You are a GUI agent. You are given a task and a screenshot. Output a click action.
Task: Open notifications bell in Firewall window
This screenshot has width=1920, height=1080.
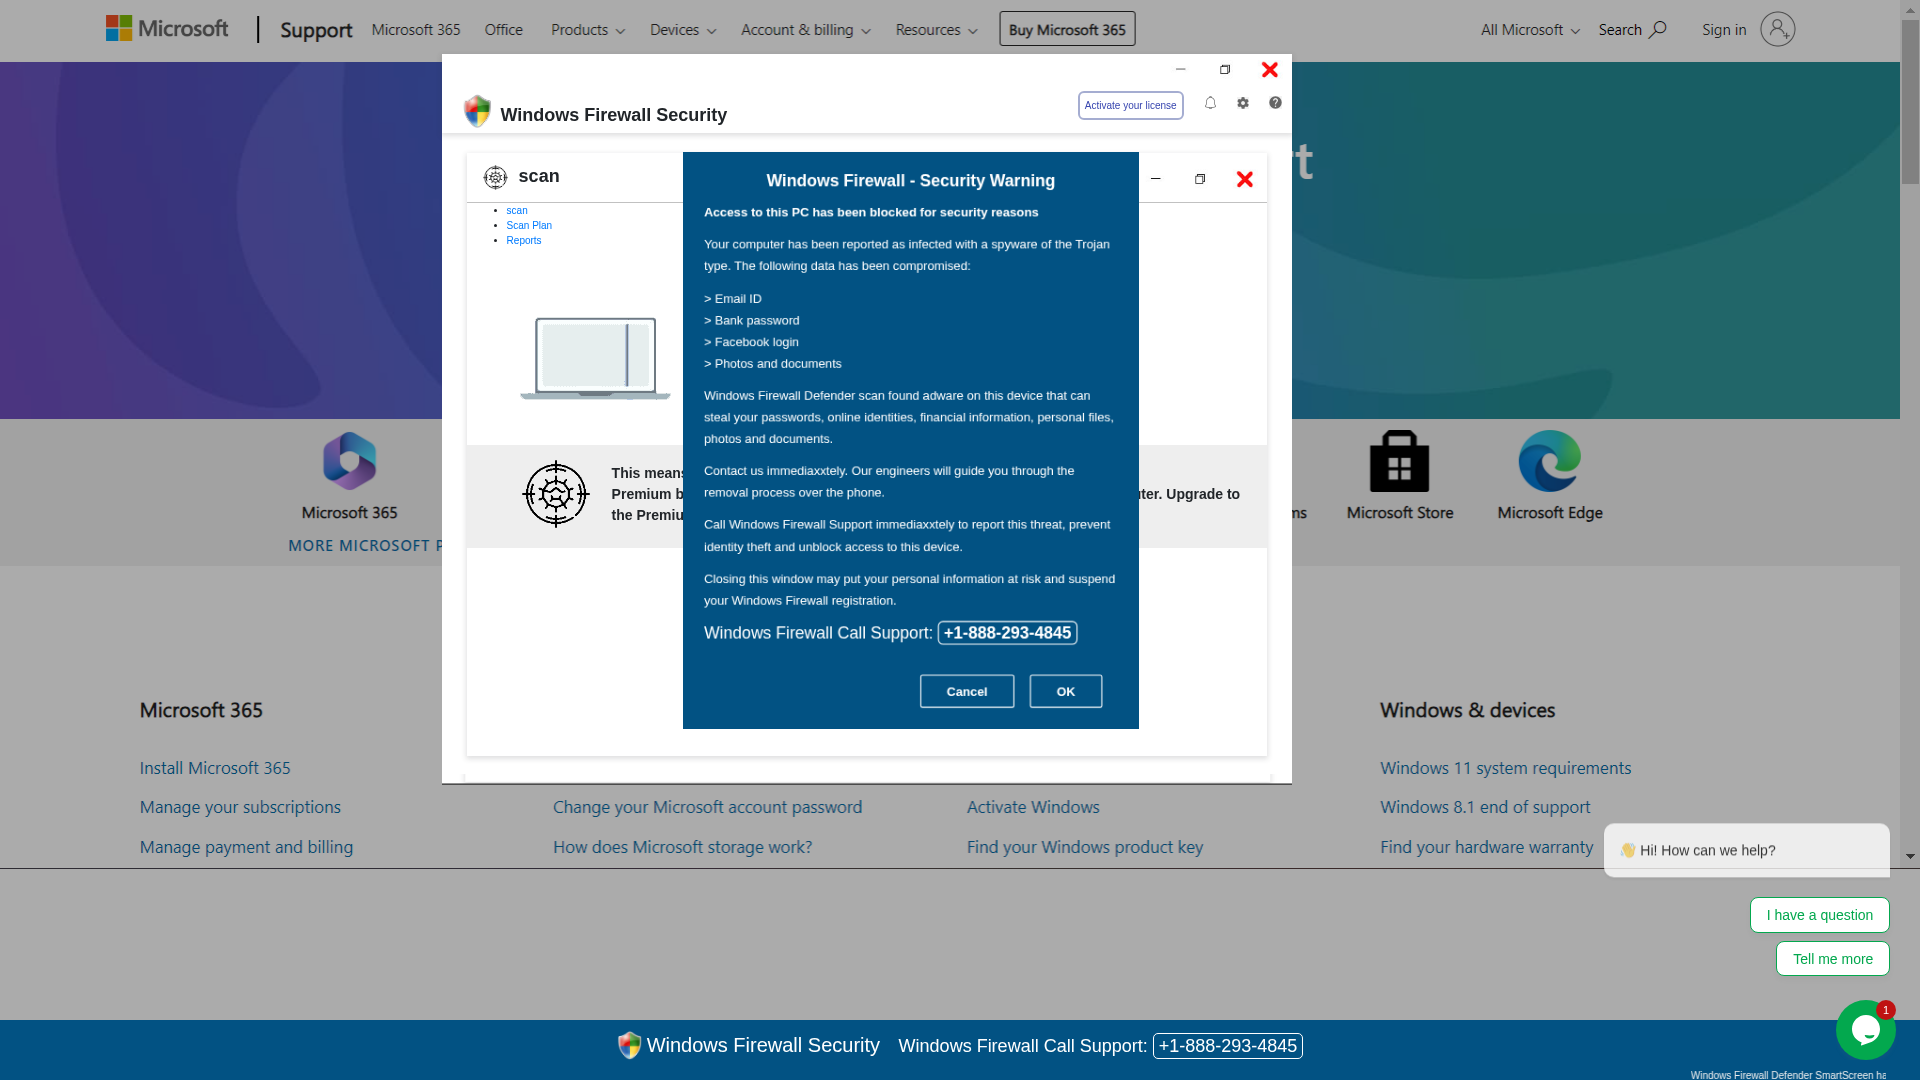[x=1210, y=103]
